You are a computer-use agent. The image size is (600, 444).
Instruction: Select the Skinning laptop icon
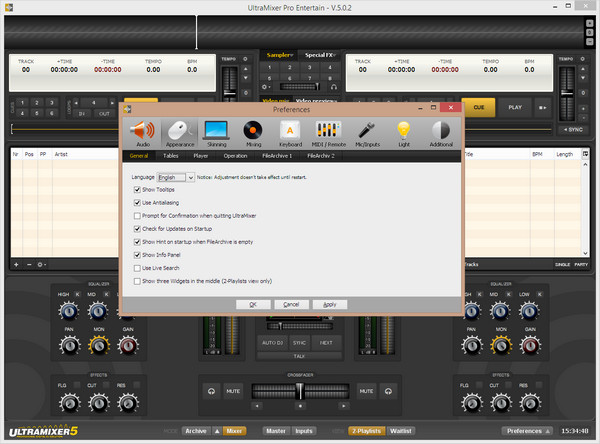pyautogui.click(x=216, y=133)
